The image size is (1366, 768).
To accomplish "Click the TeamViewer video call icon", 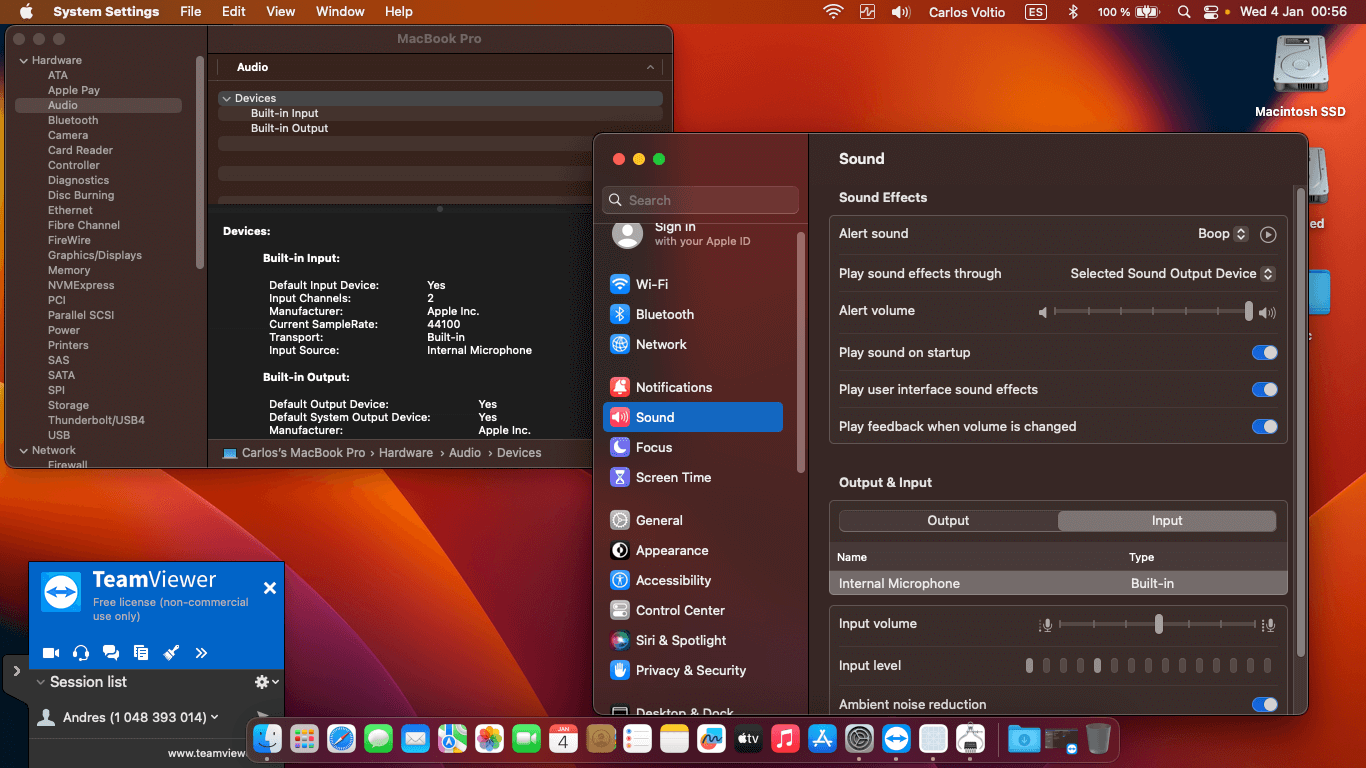I will (51, 653).
